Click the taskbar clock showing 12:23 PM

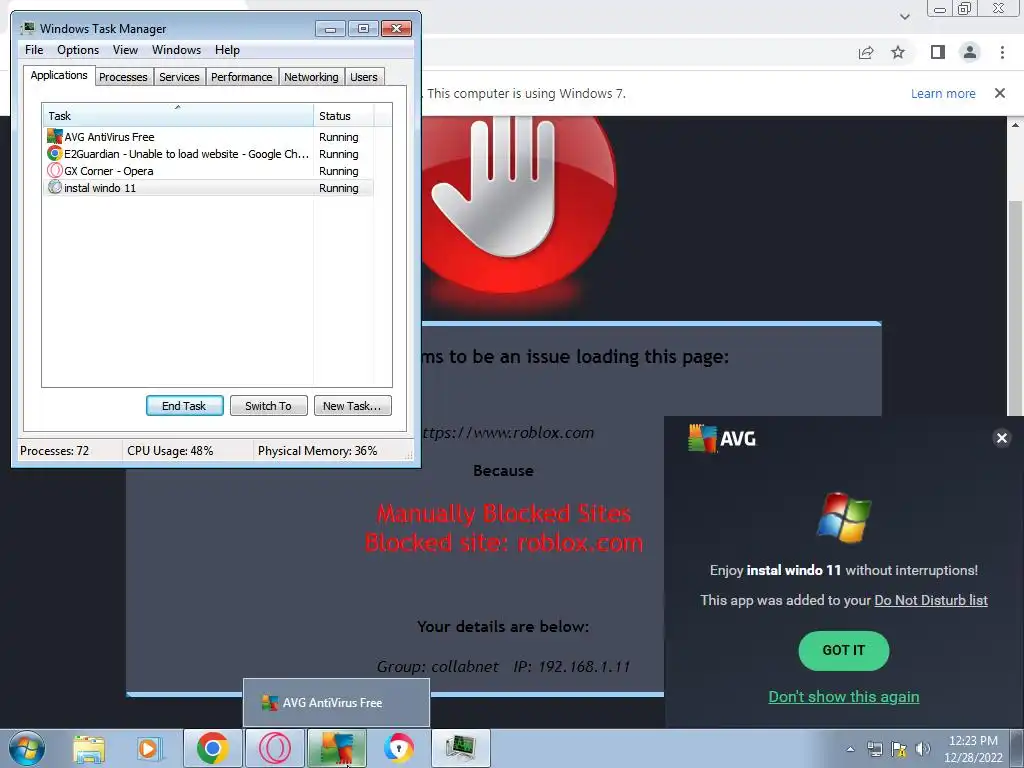click(973, 749)
